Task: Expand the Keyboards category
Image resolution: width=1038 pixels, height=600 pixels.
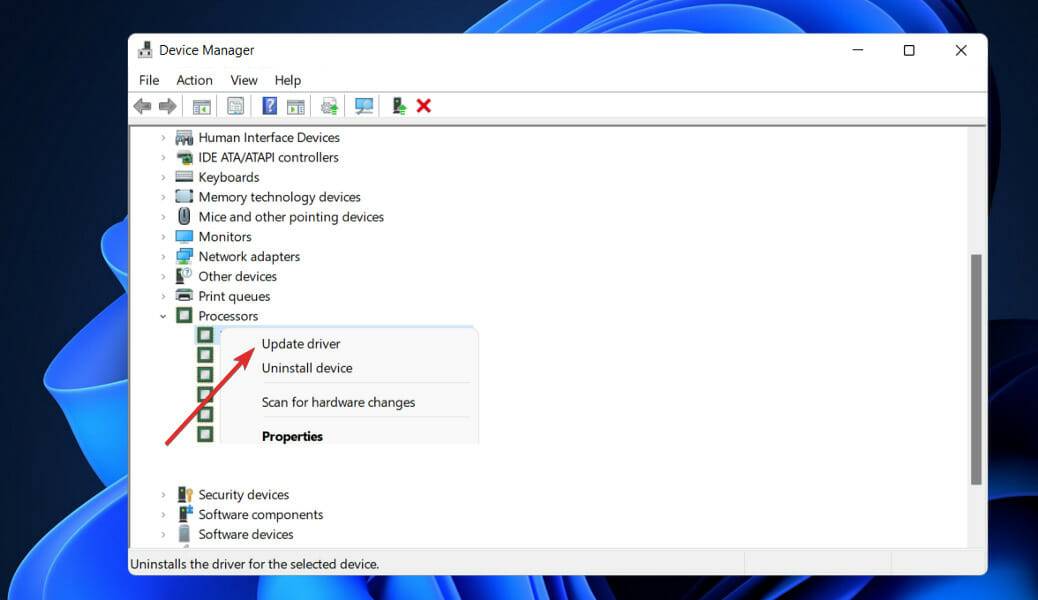Action: (163, 176)
